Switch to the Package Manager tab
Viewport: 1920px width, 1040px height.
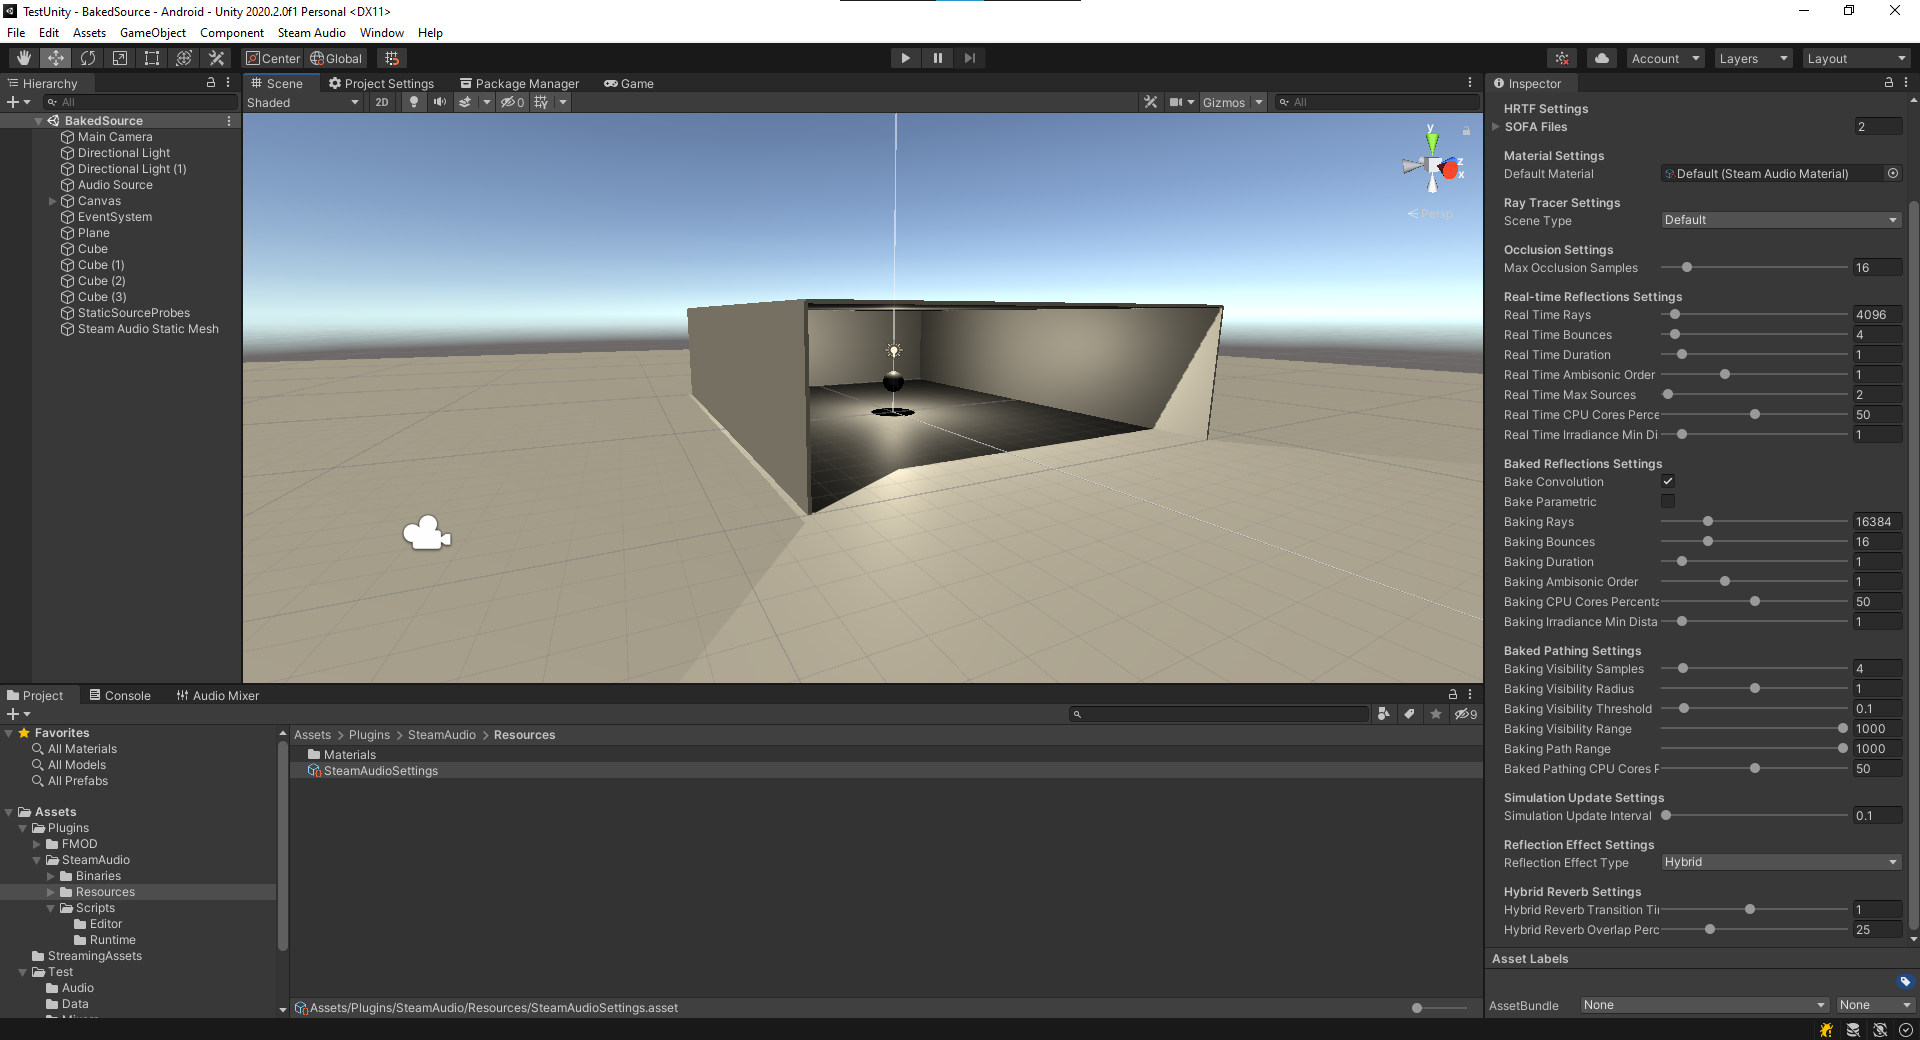tap(519, 84)
